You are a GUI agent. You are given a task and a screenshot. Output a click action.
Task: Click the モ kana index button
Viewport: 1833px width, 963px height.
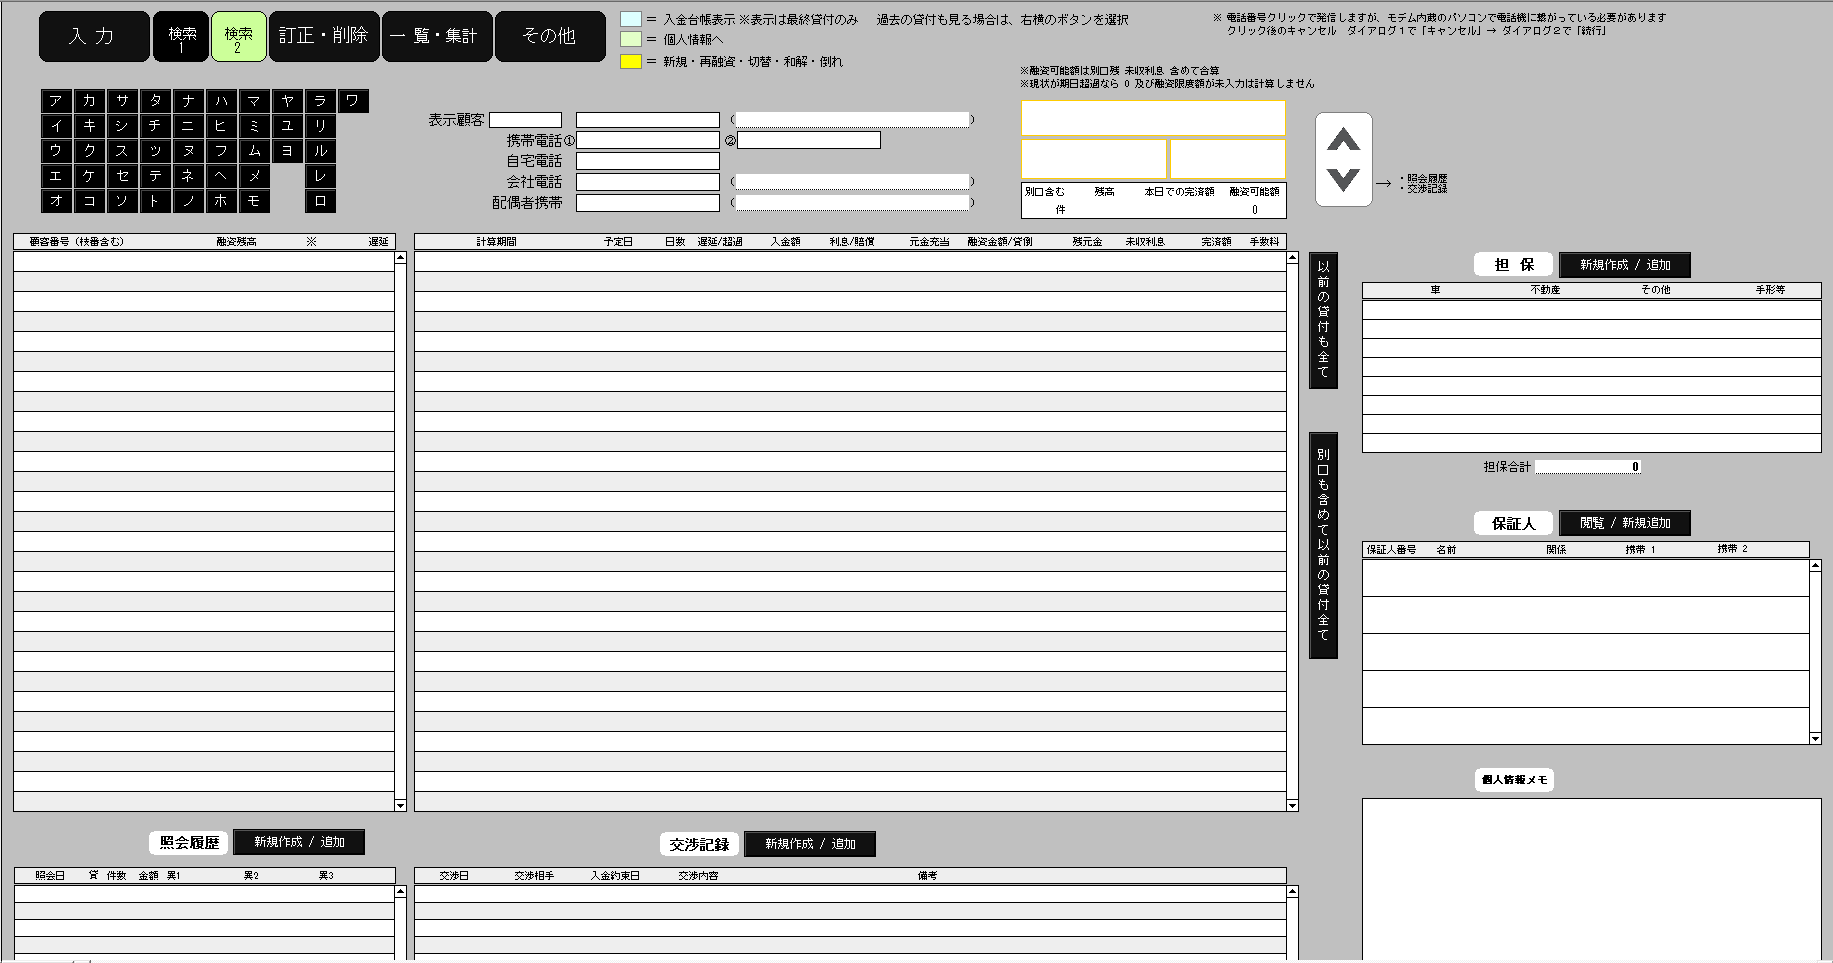254,201
